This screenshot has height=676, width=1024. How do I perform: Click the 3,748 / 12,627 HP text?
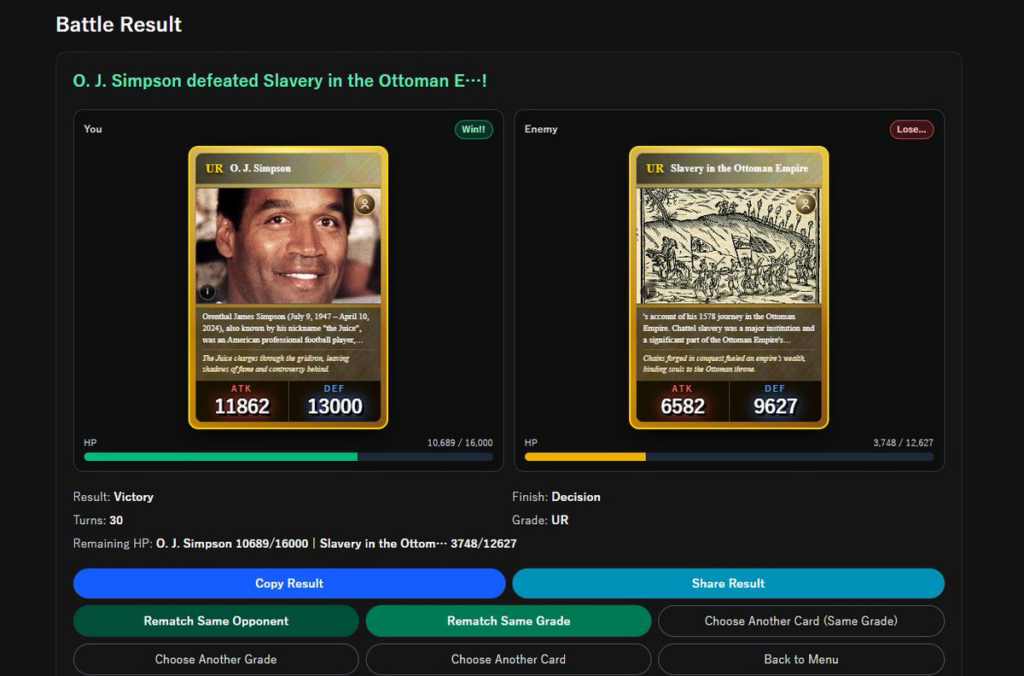click(x=903, y=443)
